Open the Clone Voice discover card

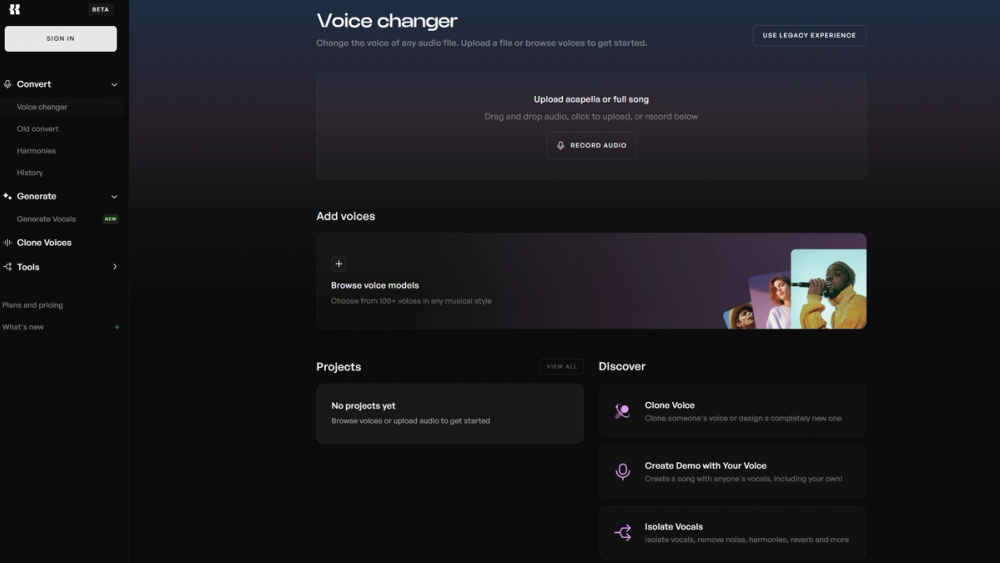pyautogui.click(x=732, y=411)
